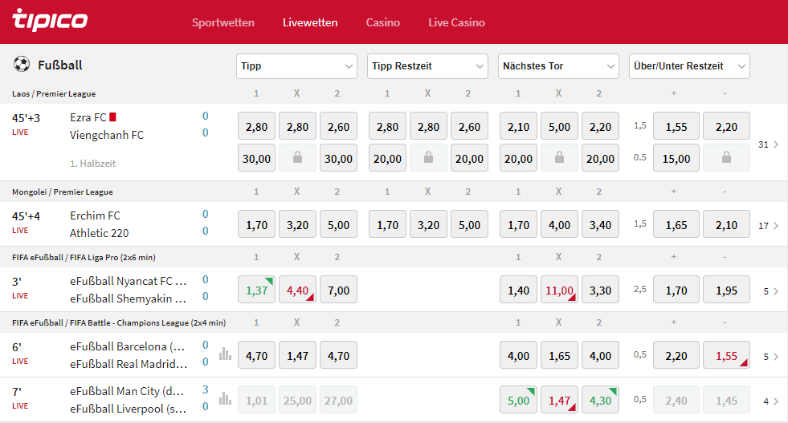Select Nächstes Tor odds 3,40 for Athletic 220
788x423 pixels.
pyautogui.click(x=600, y=225)
